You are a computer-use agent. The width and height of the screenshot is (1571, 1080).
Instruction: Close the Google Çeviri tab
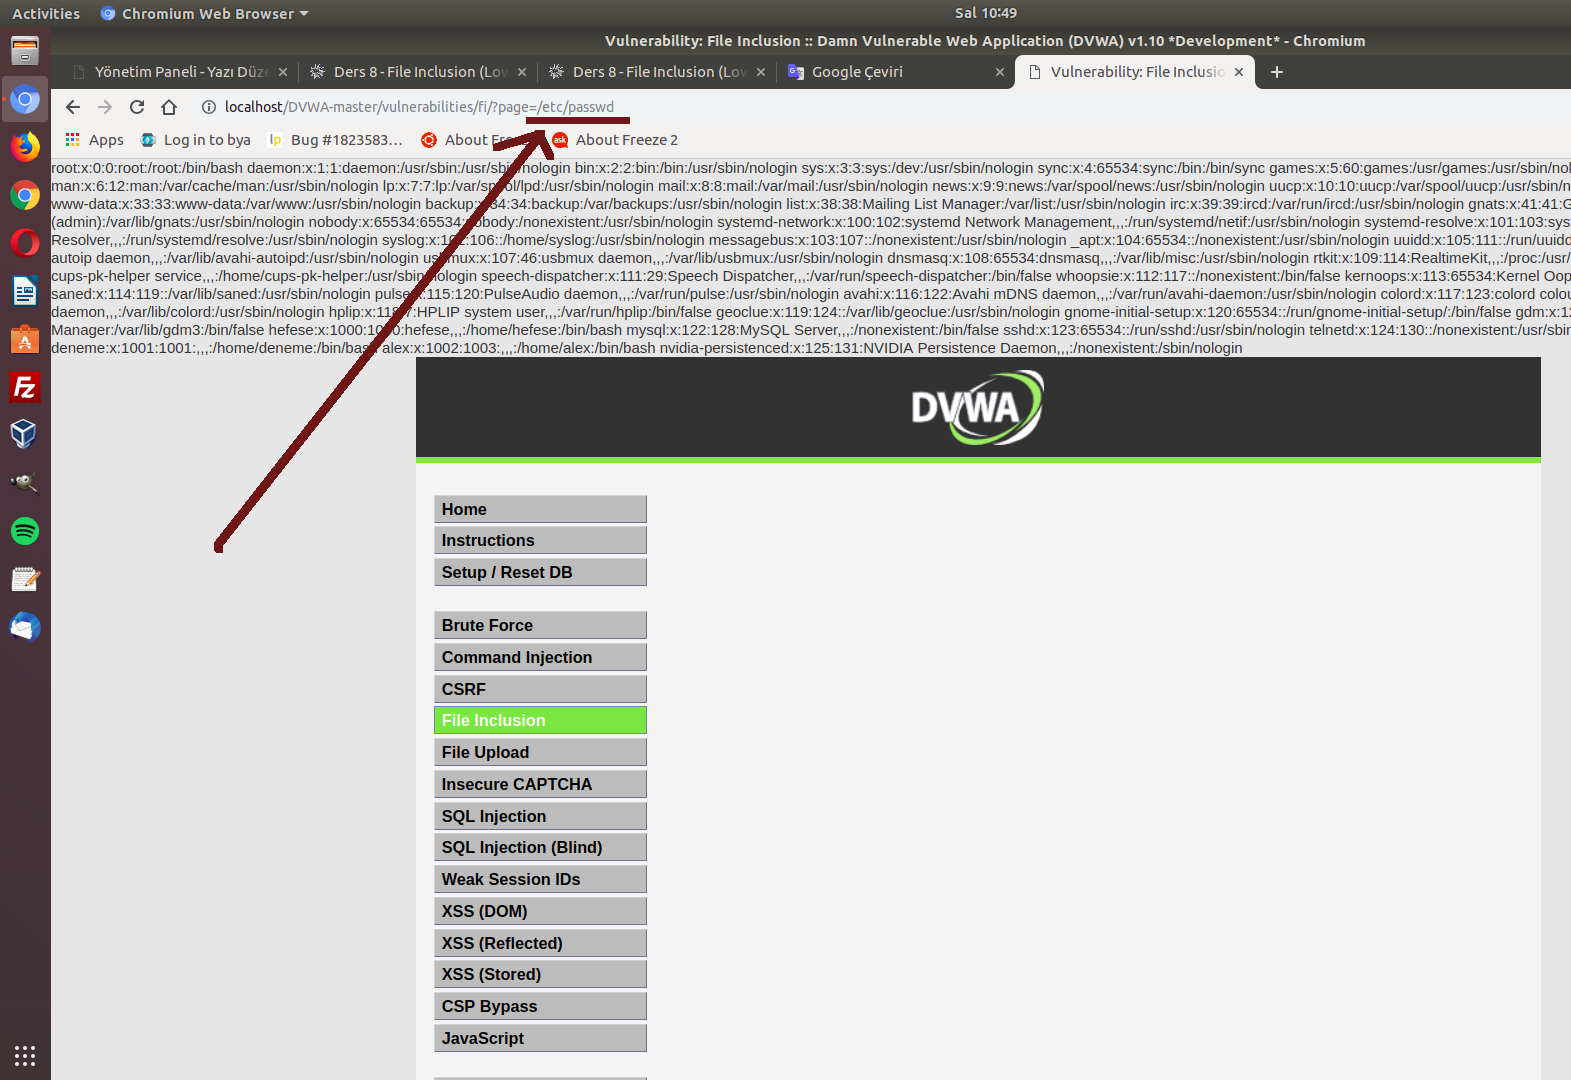pos(1000,72)
